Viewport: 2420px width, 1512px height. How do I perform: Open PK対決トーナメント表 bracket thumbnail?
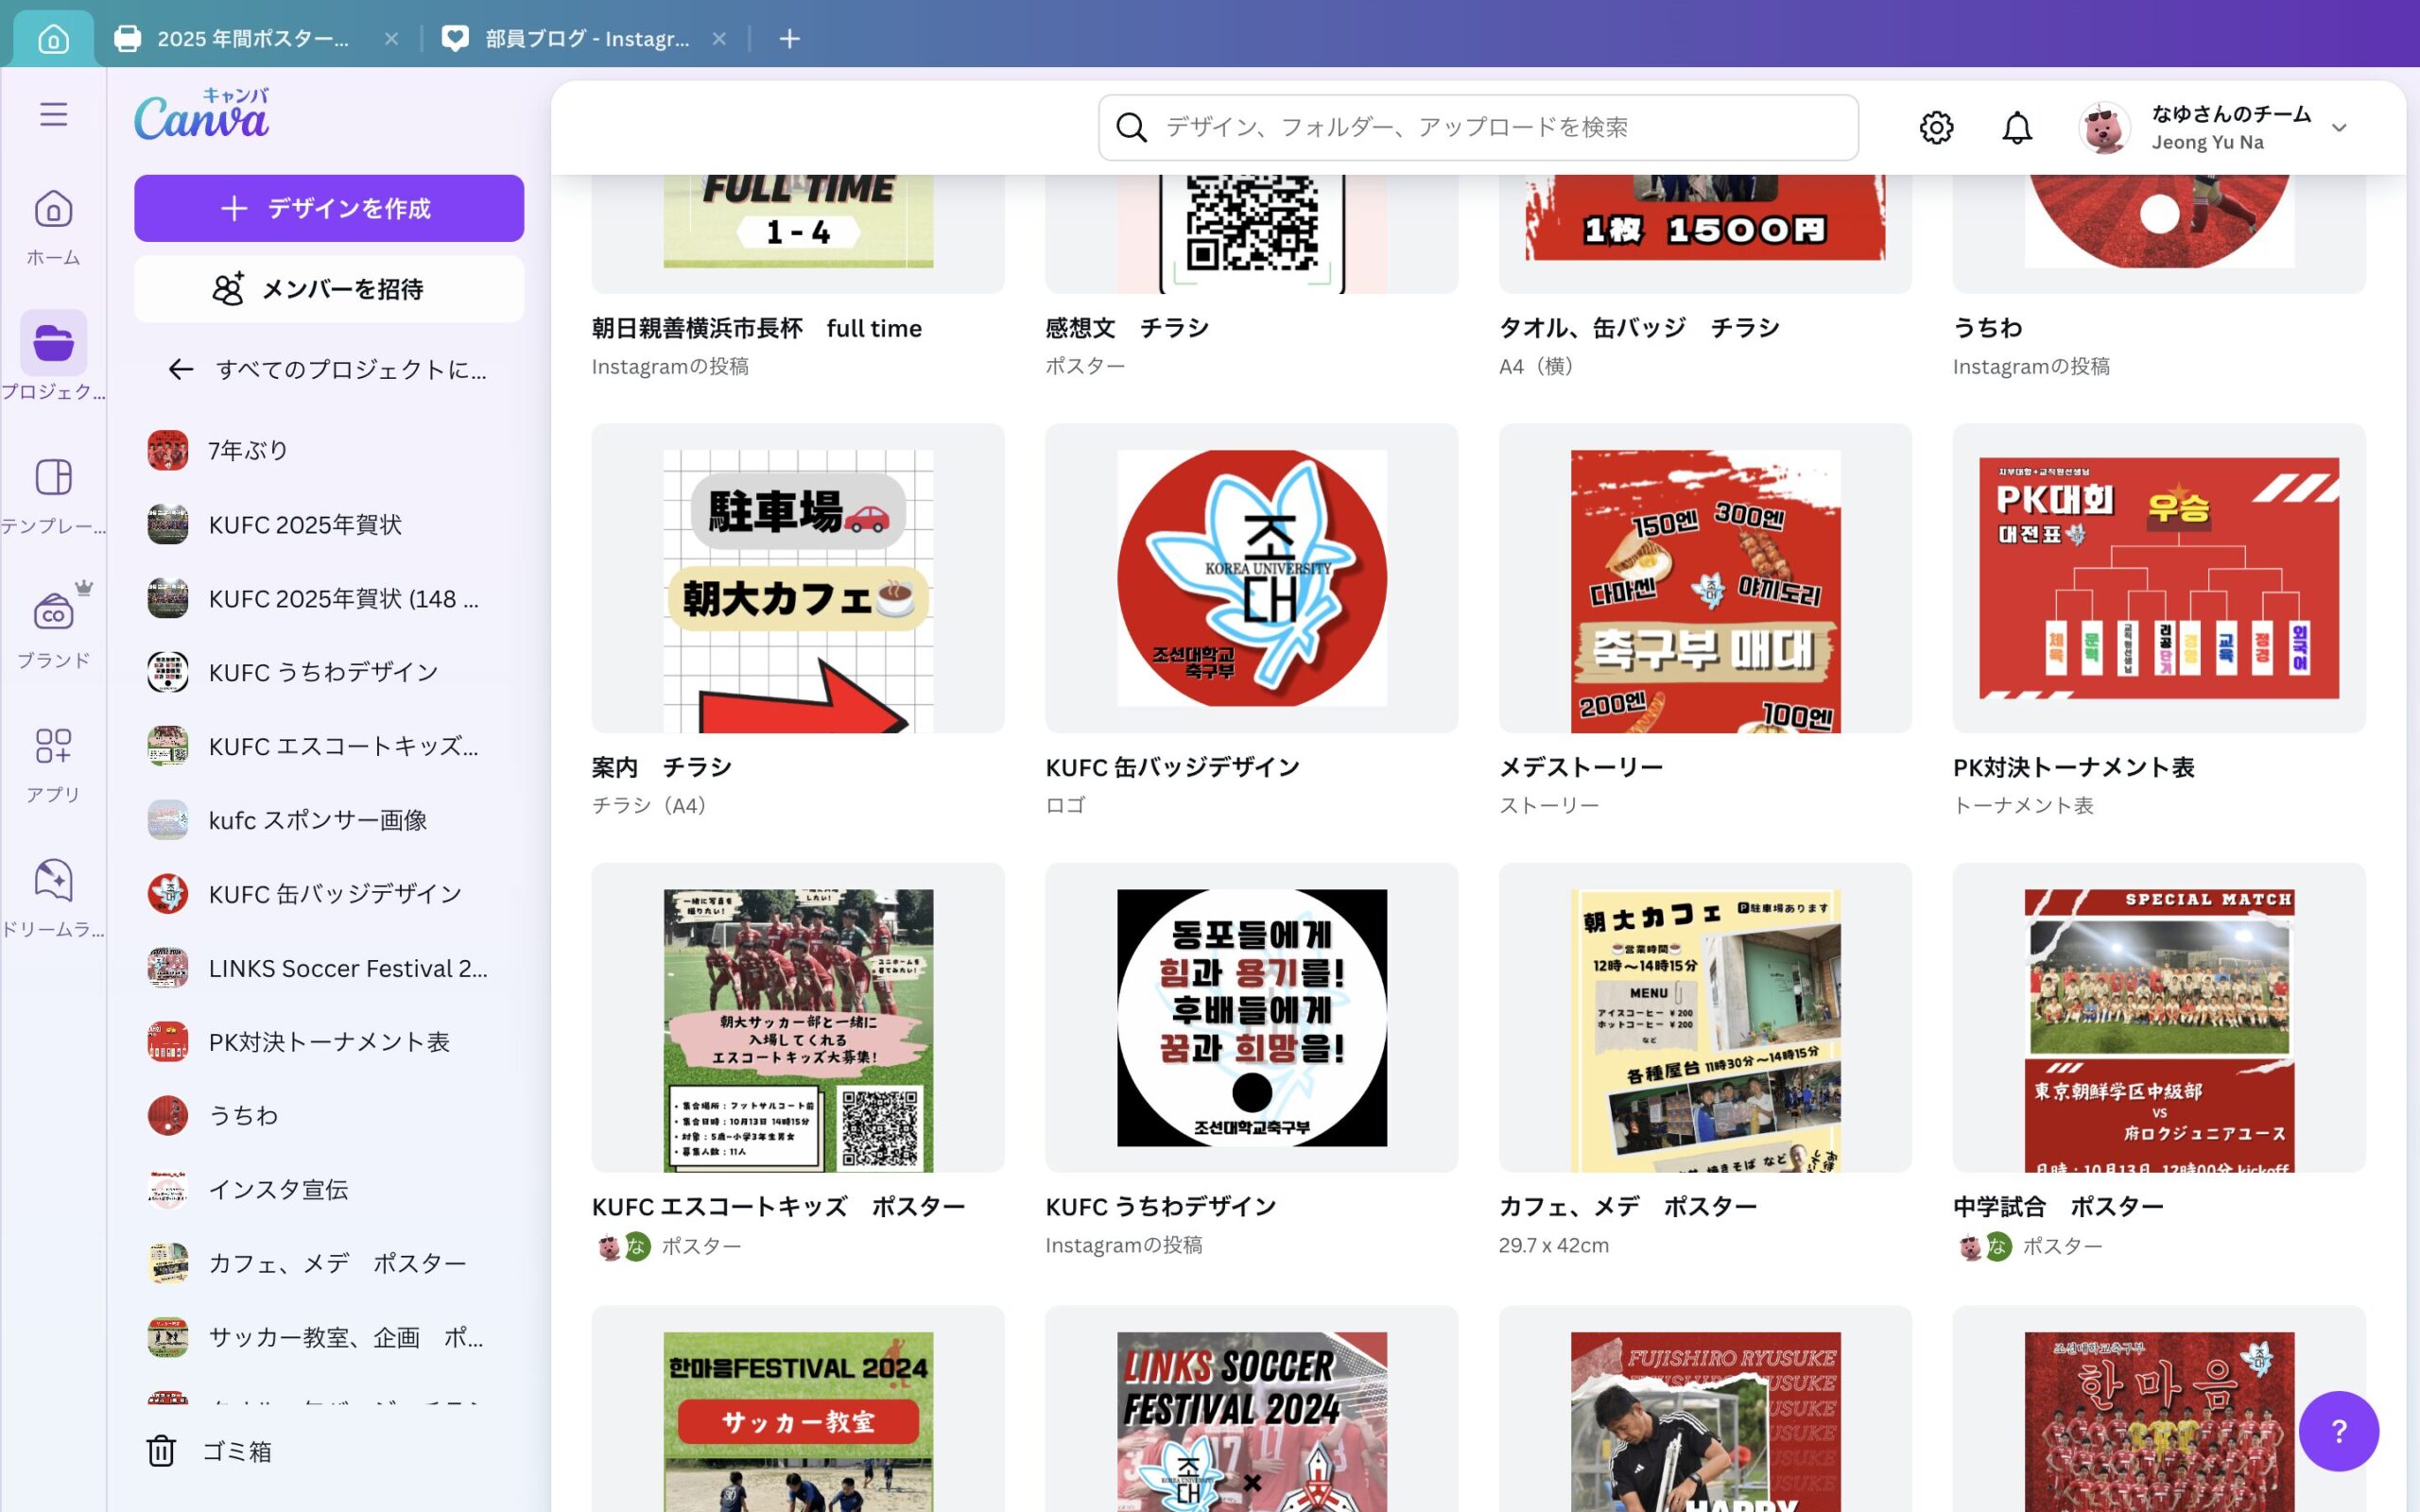pyautogui.click(x=2159, y=578)
